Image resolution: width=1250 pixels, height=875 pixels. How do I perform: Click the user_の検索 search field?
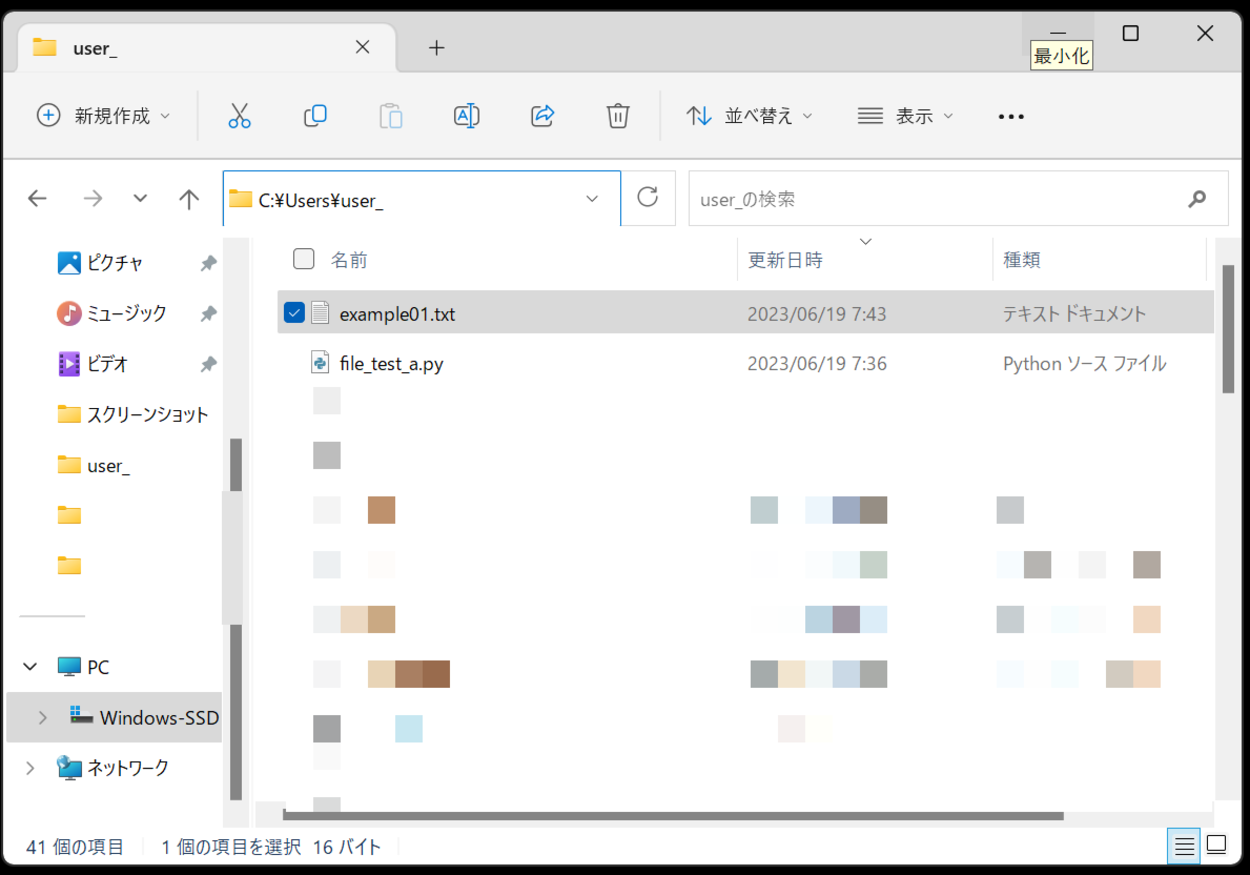[935, 199]
